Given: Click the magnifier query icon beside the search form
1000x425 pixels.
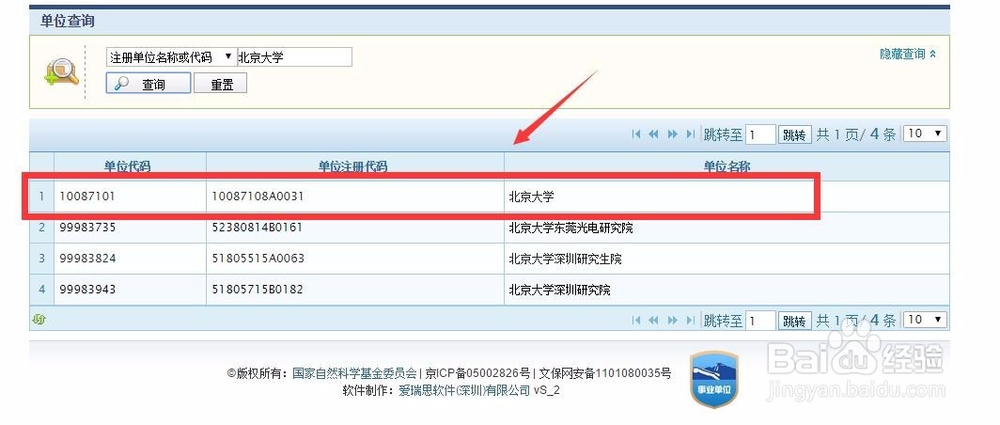Looking at the screenshot, I should tap(61, 71).
